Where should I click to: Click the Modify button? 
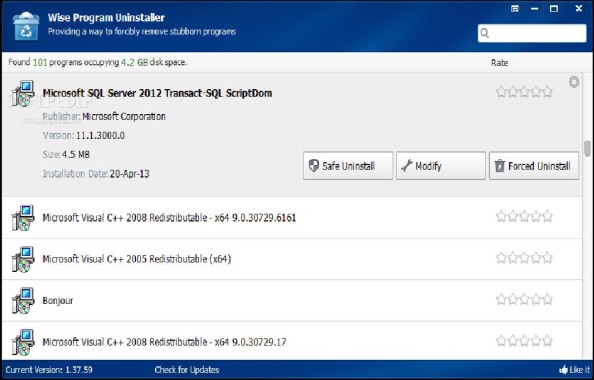point(441,166)
